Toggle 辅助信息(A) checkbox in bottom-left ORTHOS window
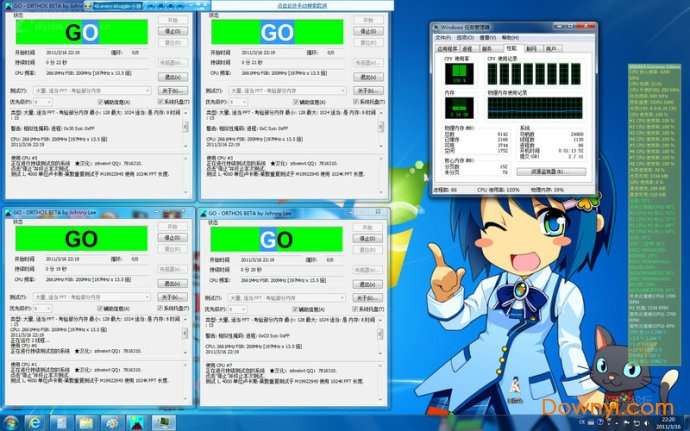The image size is (690, 431). point(100,309)
